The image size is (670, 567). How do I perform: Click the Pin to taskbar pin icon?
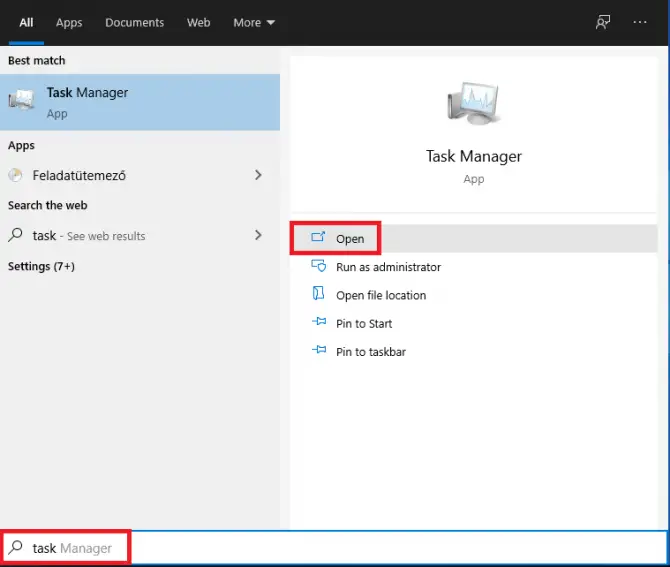tap(319, 350)
